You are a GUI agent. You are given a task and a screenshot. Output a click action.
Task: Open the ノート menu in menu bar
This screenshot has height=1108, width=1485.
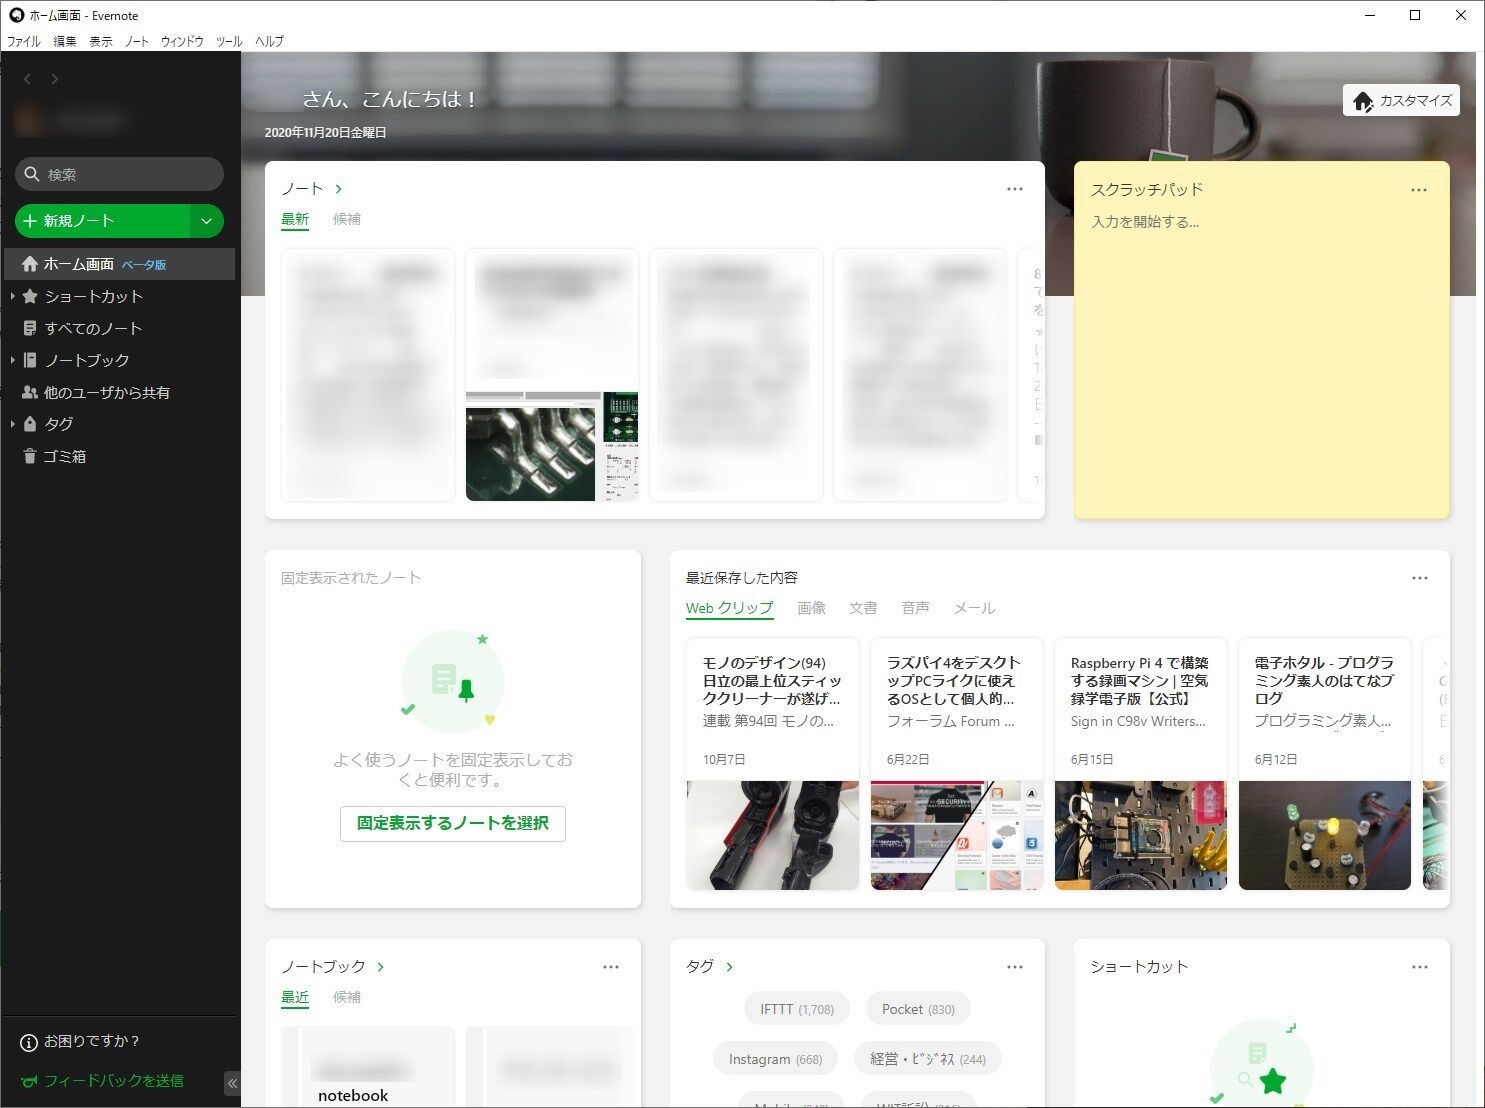(137, 41)
